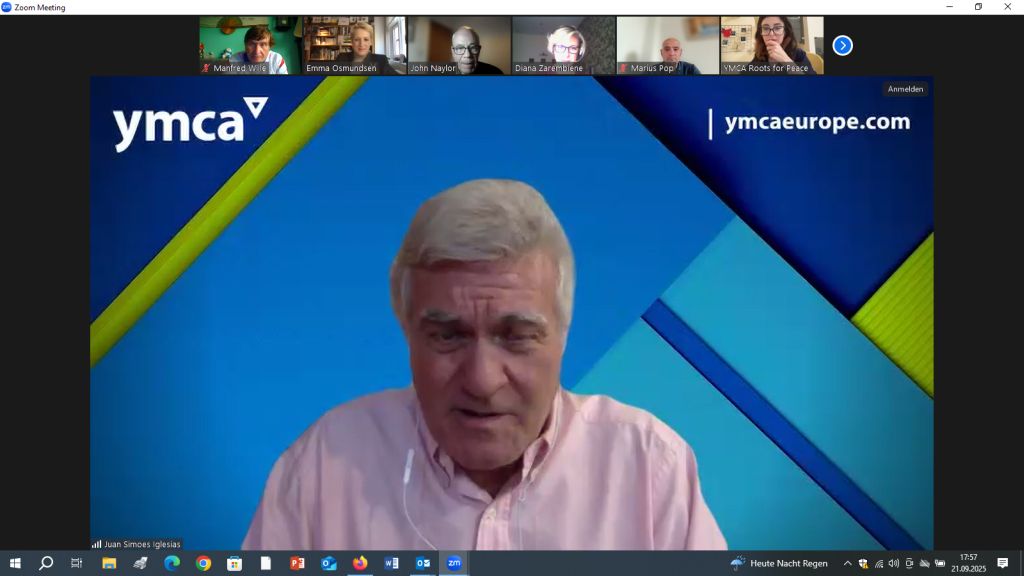Expand hidden system tray icons chevron

[848, 563]
